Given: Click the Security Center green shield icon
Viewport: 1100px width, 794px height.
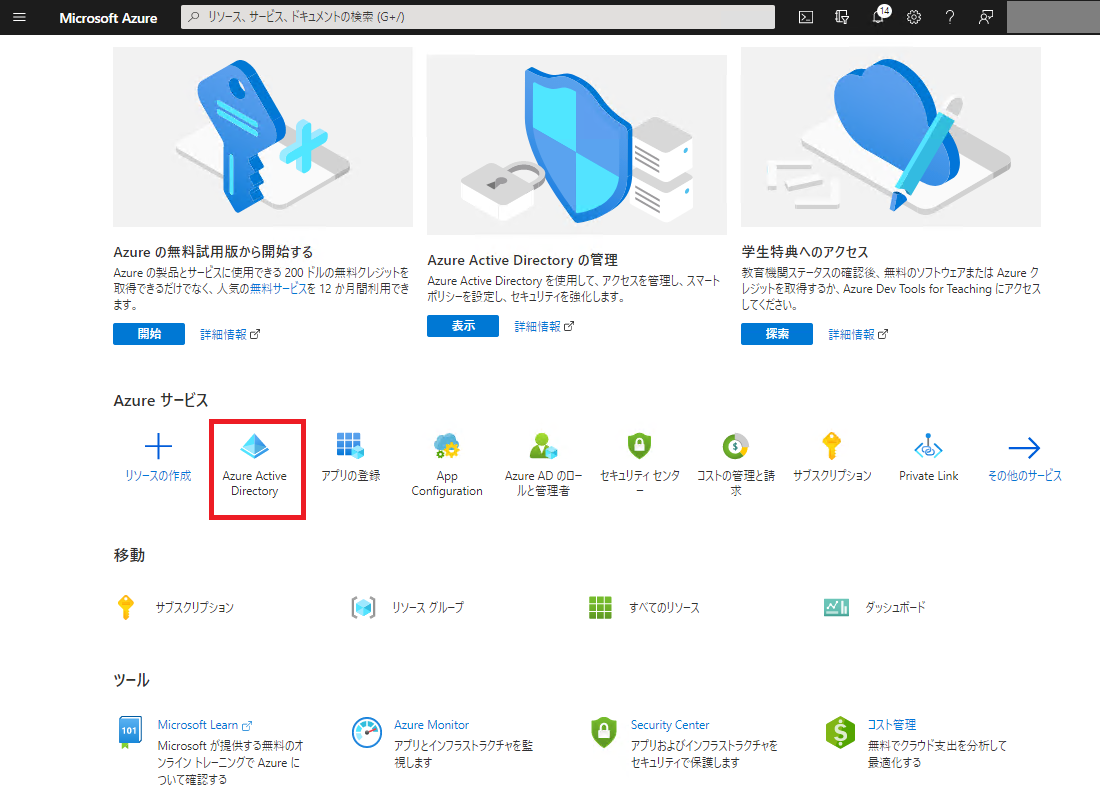Looking at the screenshot, I should [x=604, y=732].
